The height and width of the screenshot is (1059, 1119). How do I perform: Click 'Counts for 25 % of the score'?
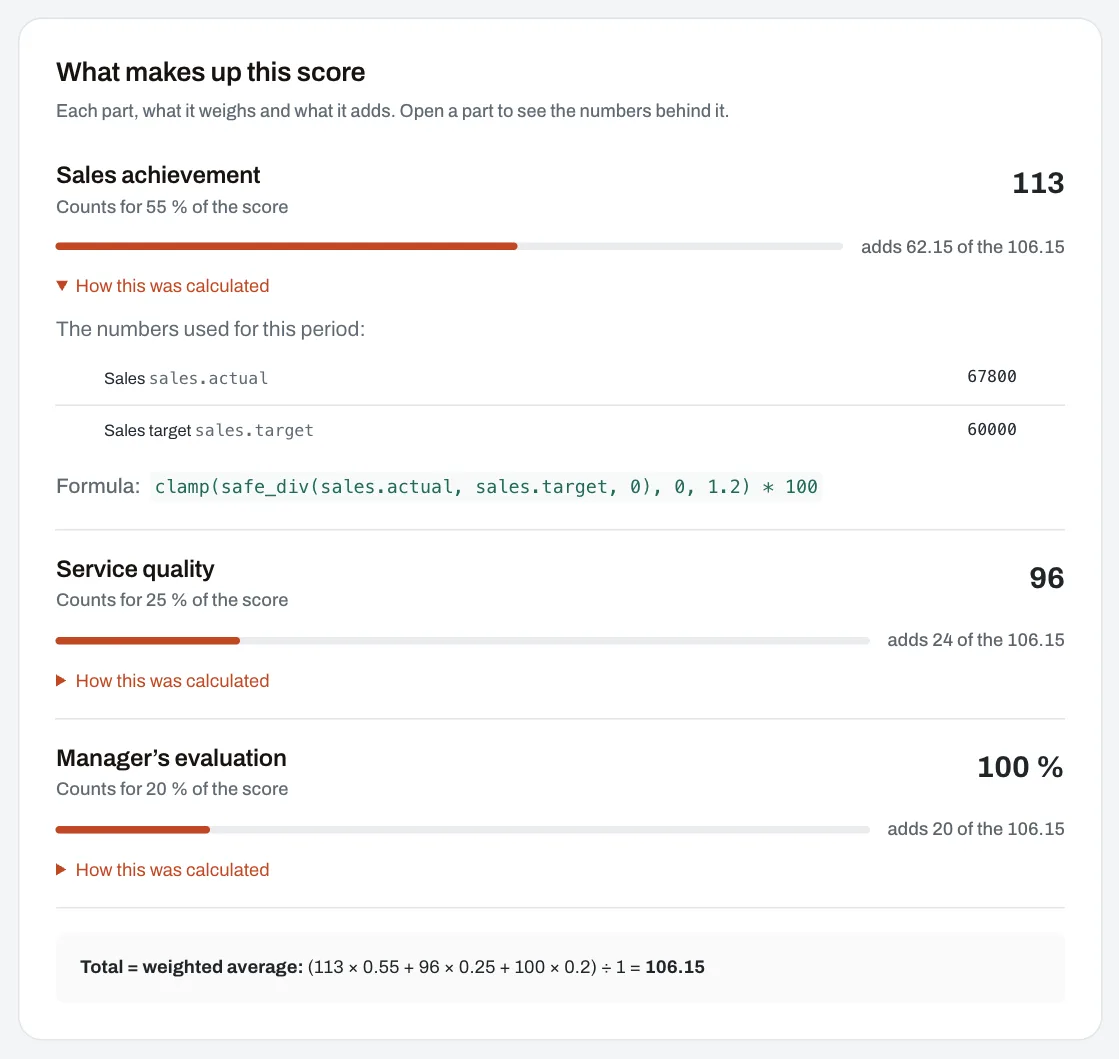[172, 600]
